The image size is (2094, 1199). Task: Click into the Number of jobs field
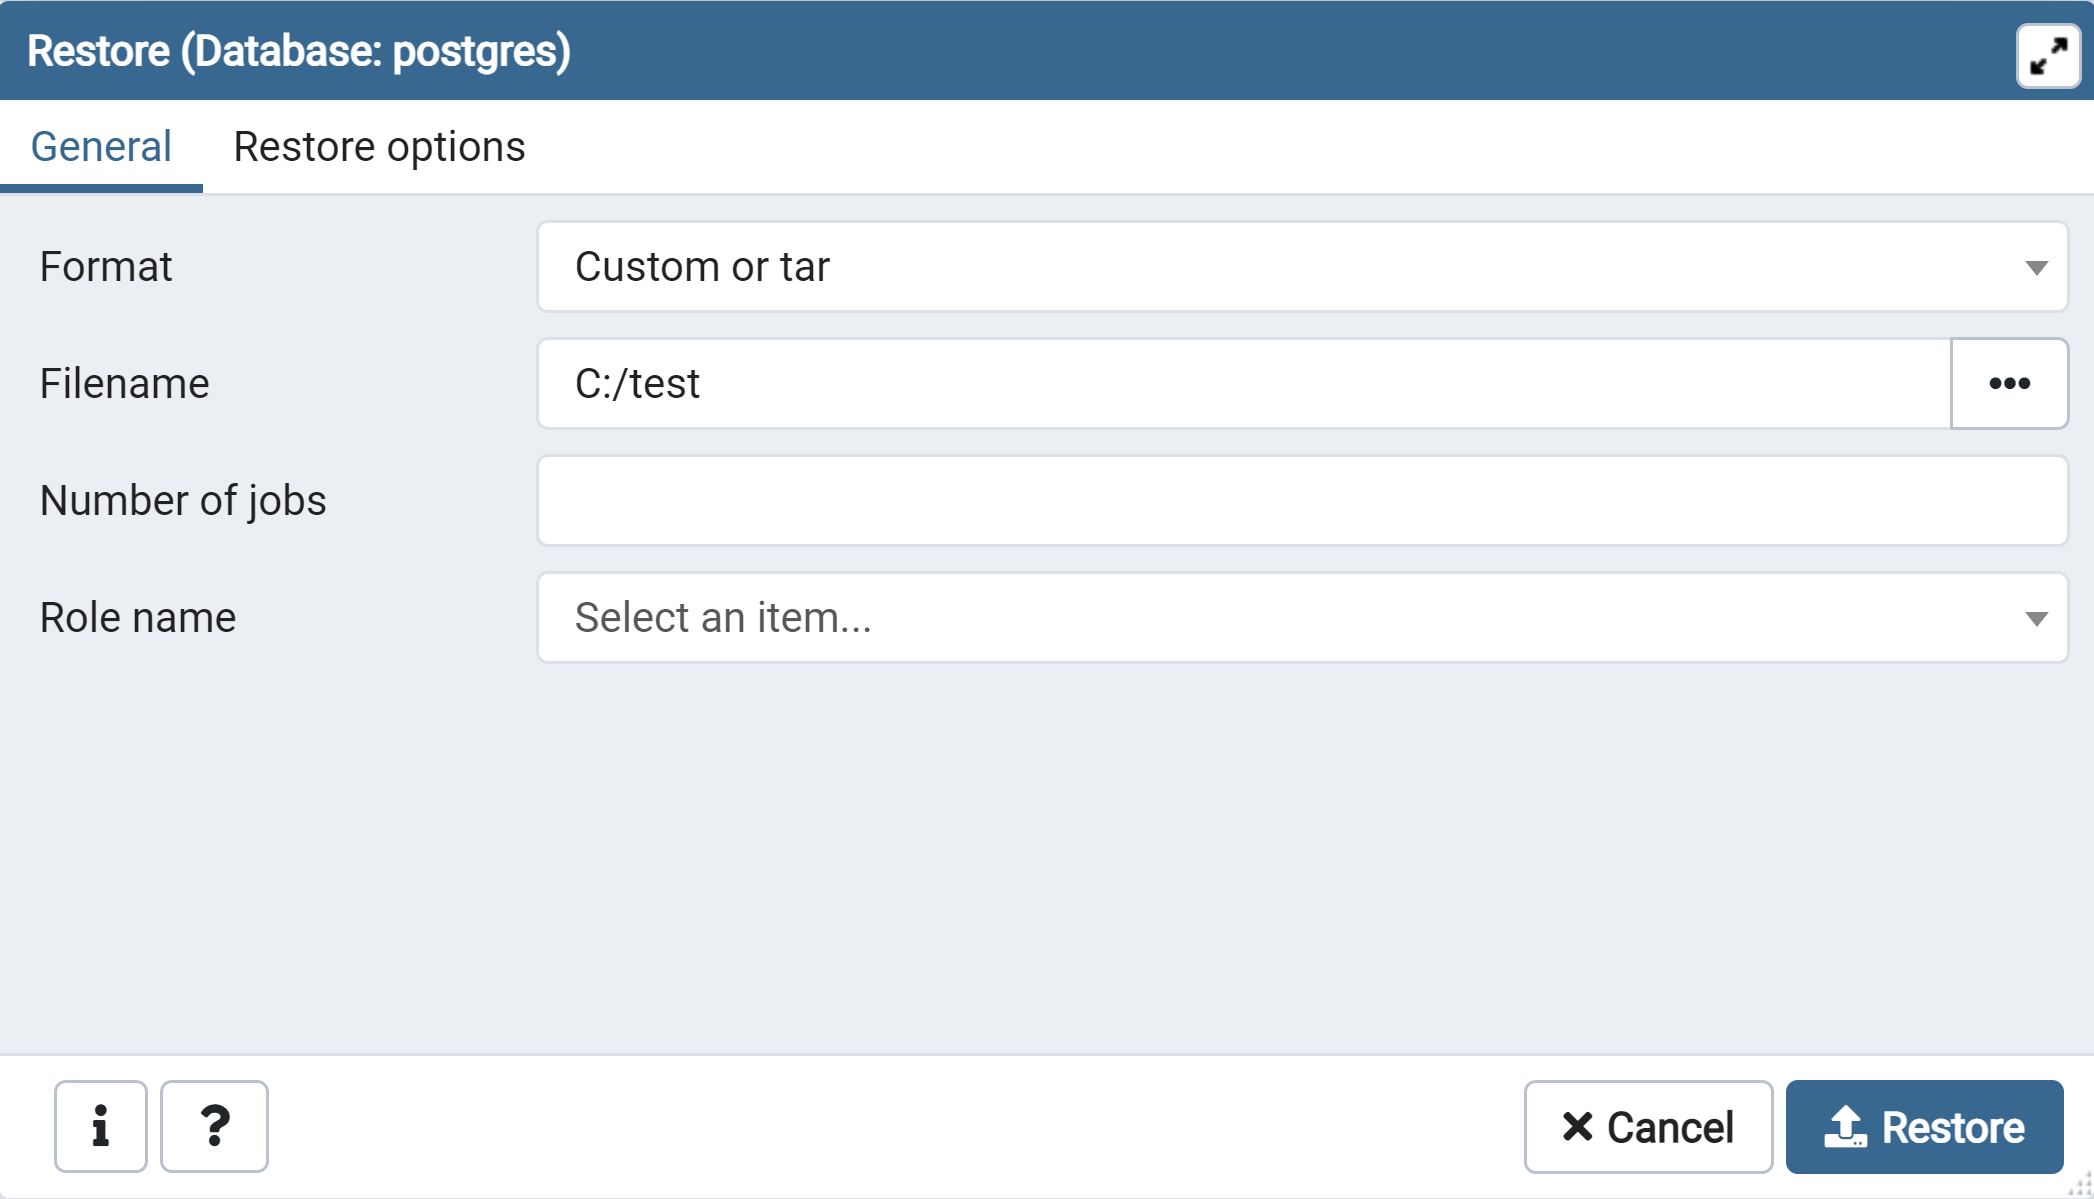[1302, 501]
